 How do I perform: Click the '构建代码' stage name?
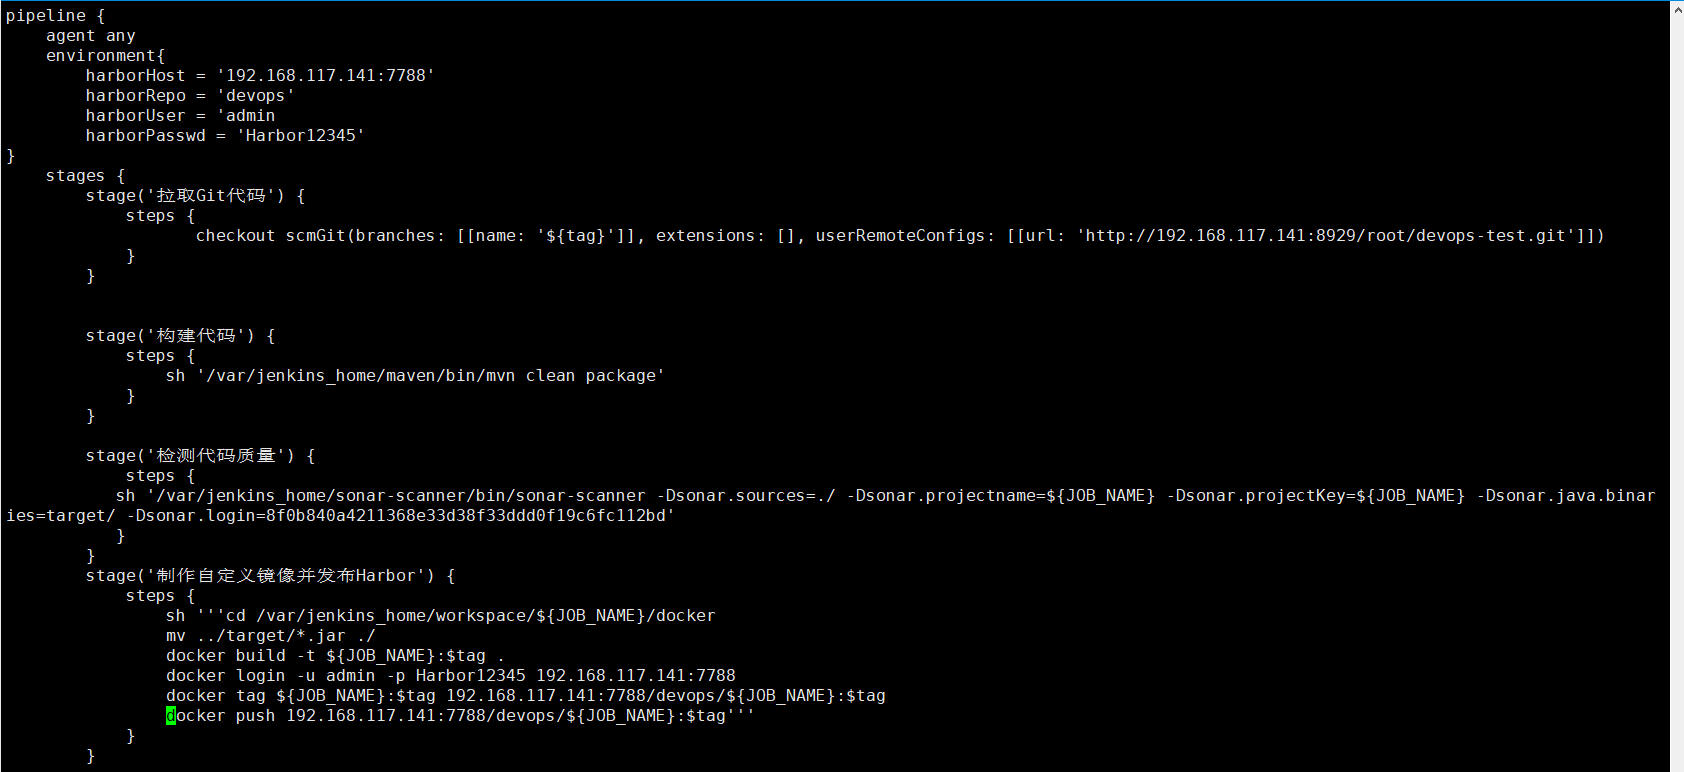pyautogui.click(x=196, y=336)
